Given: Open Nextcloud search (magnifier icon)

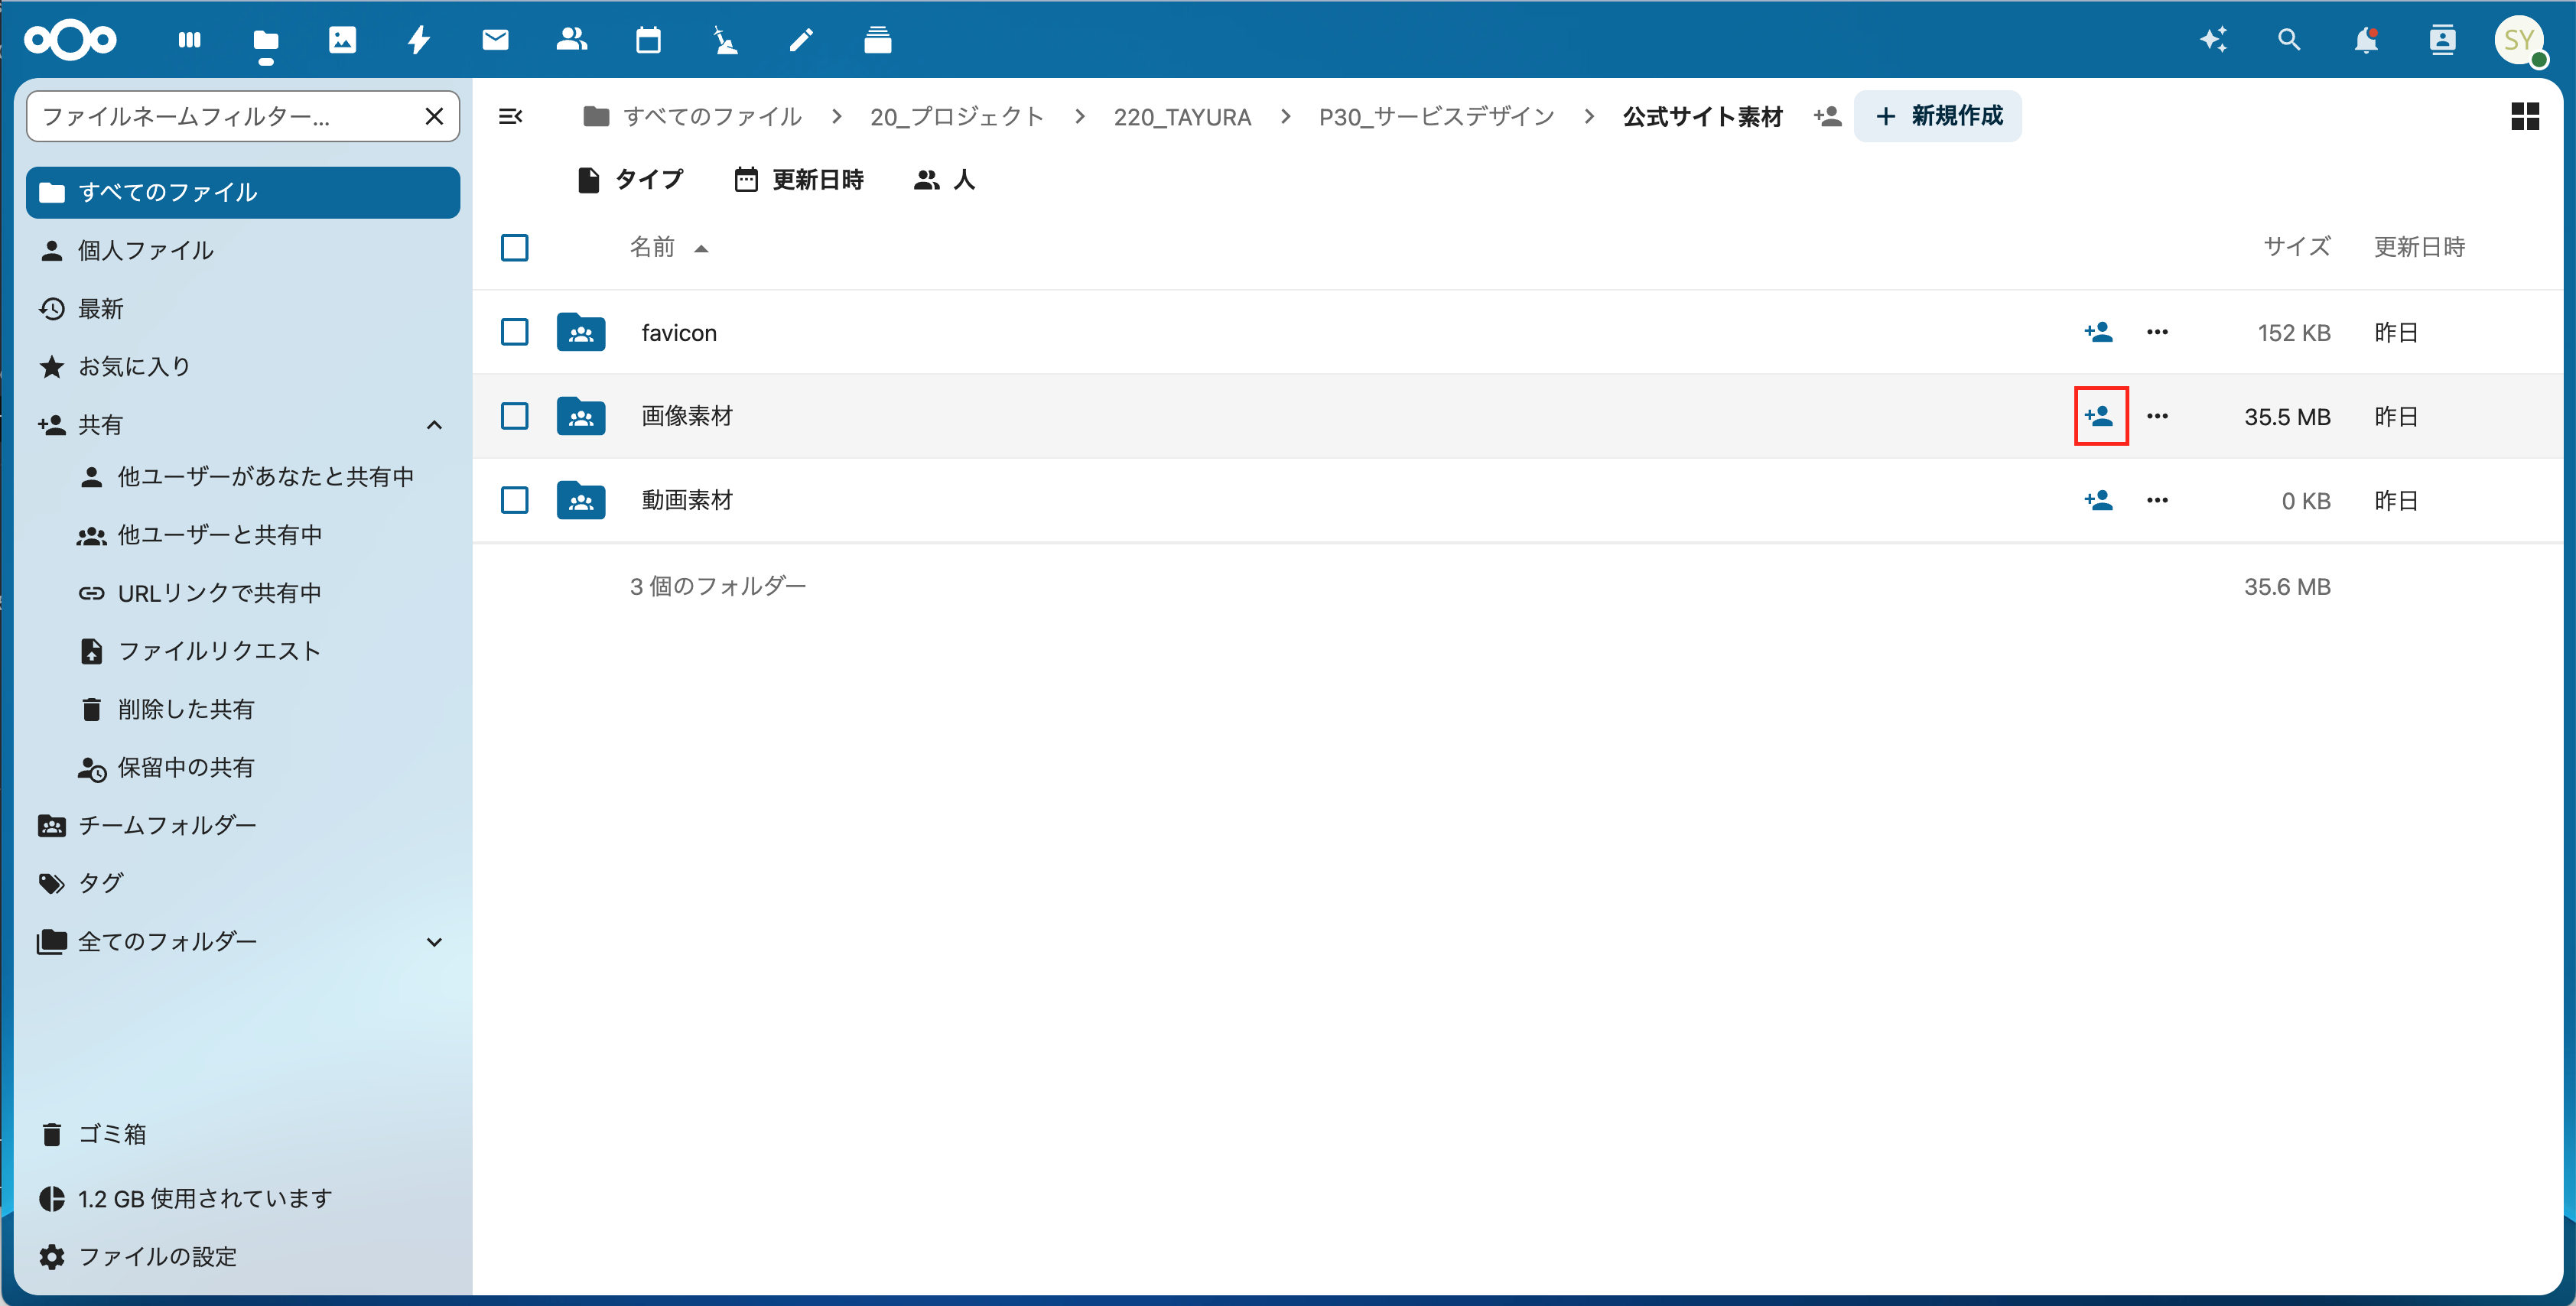Looking at the screenshot, I should (x=2288, y=40).
